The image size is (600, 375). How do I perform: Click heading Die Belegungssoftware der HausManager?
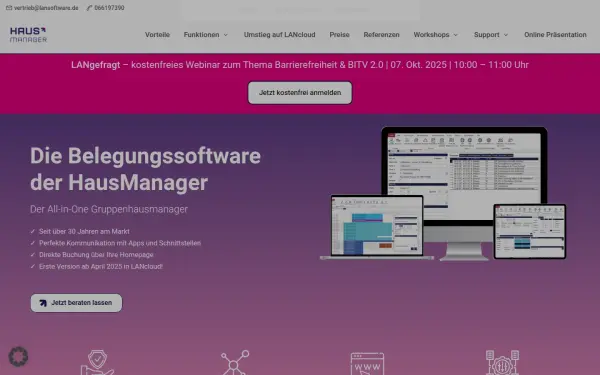click(x=145, y=169)
